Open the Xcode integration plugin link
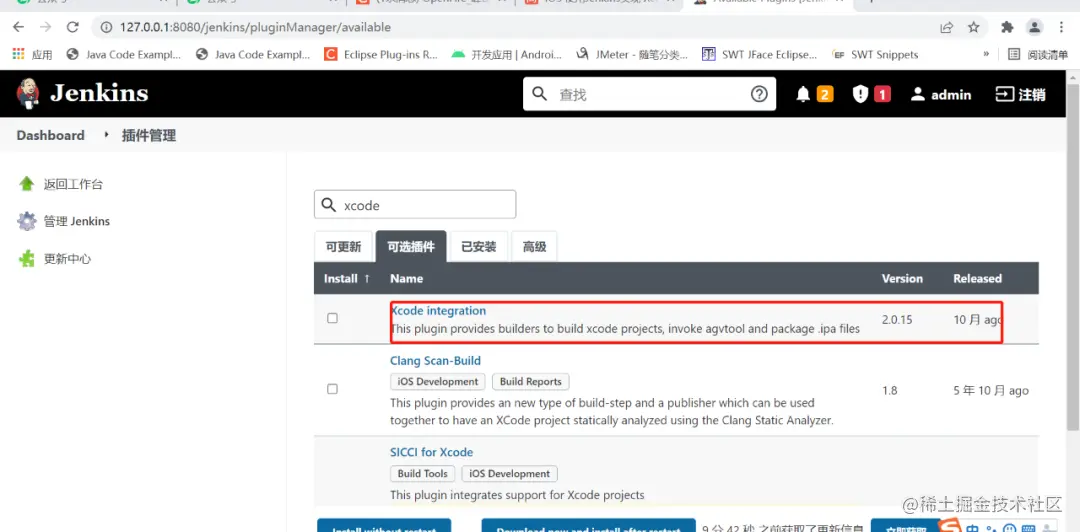 click(438, 311)
